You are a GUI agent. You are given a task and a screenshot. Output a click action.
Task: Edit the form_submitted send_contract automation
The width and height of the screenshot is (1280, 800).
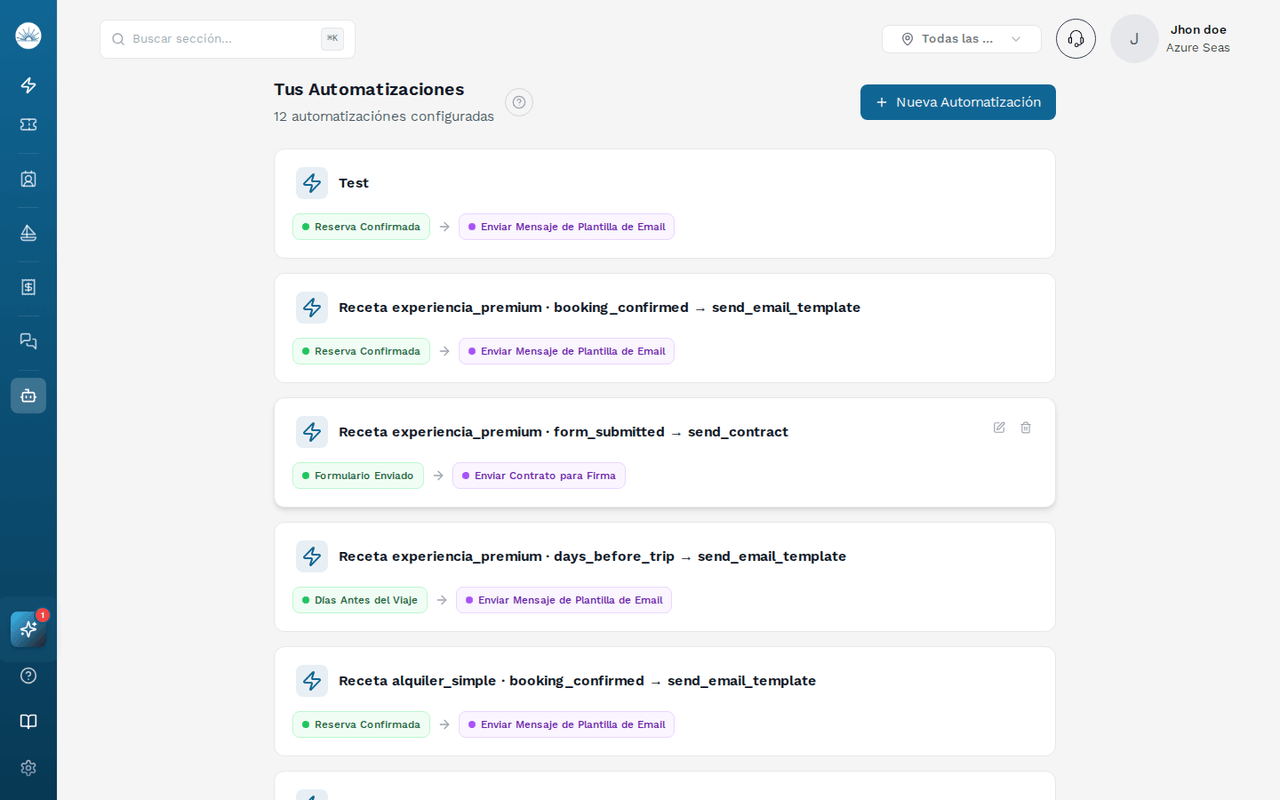(999, 427)
